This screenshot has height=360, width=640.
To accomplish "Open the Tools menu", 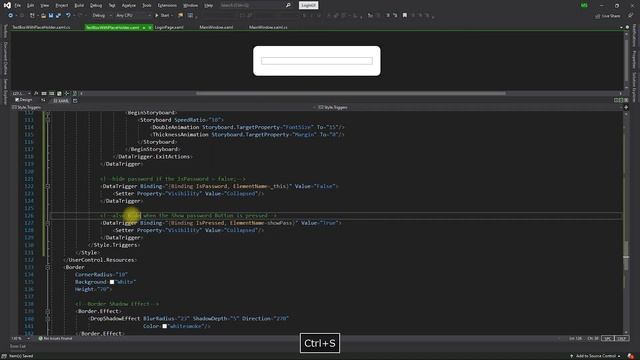I will coord(147,5).
